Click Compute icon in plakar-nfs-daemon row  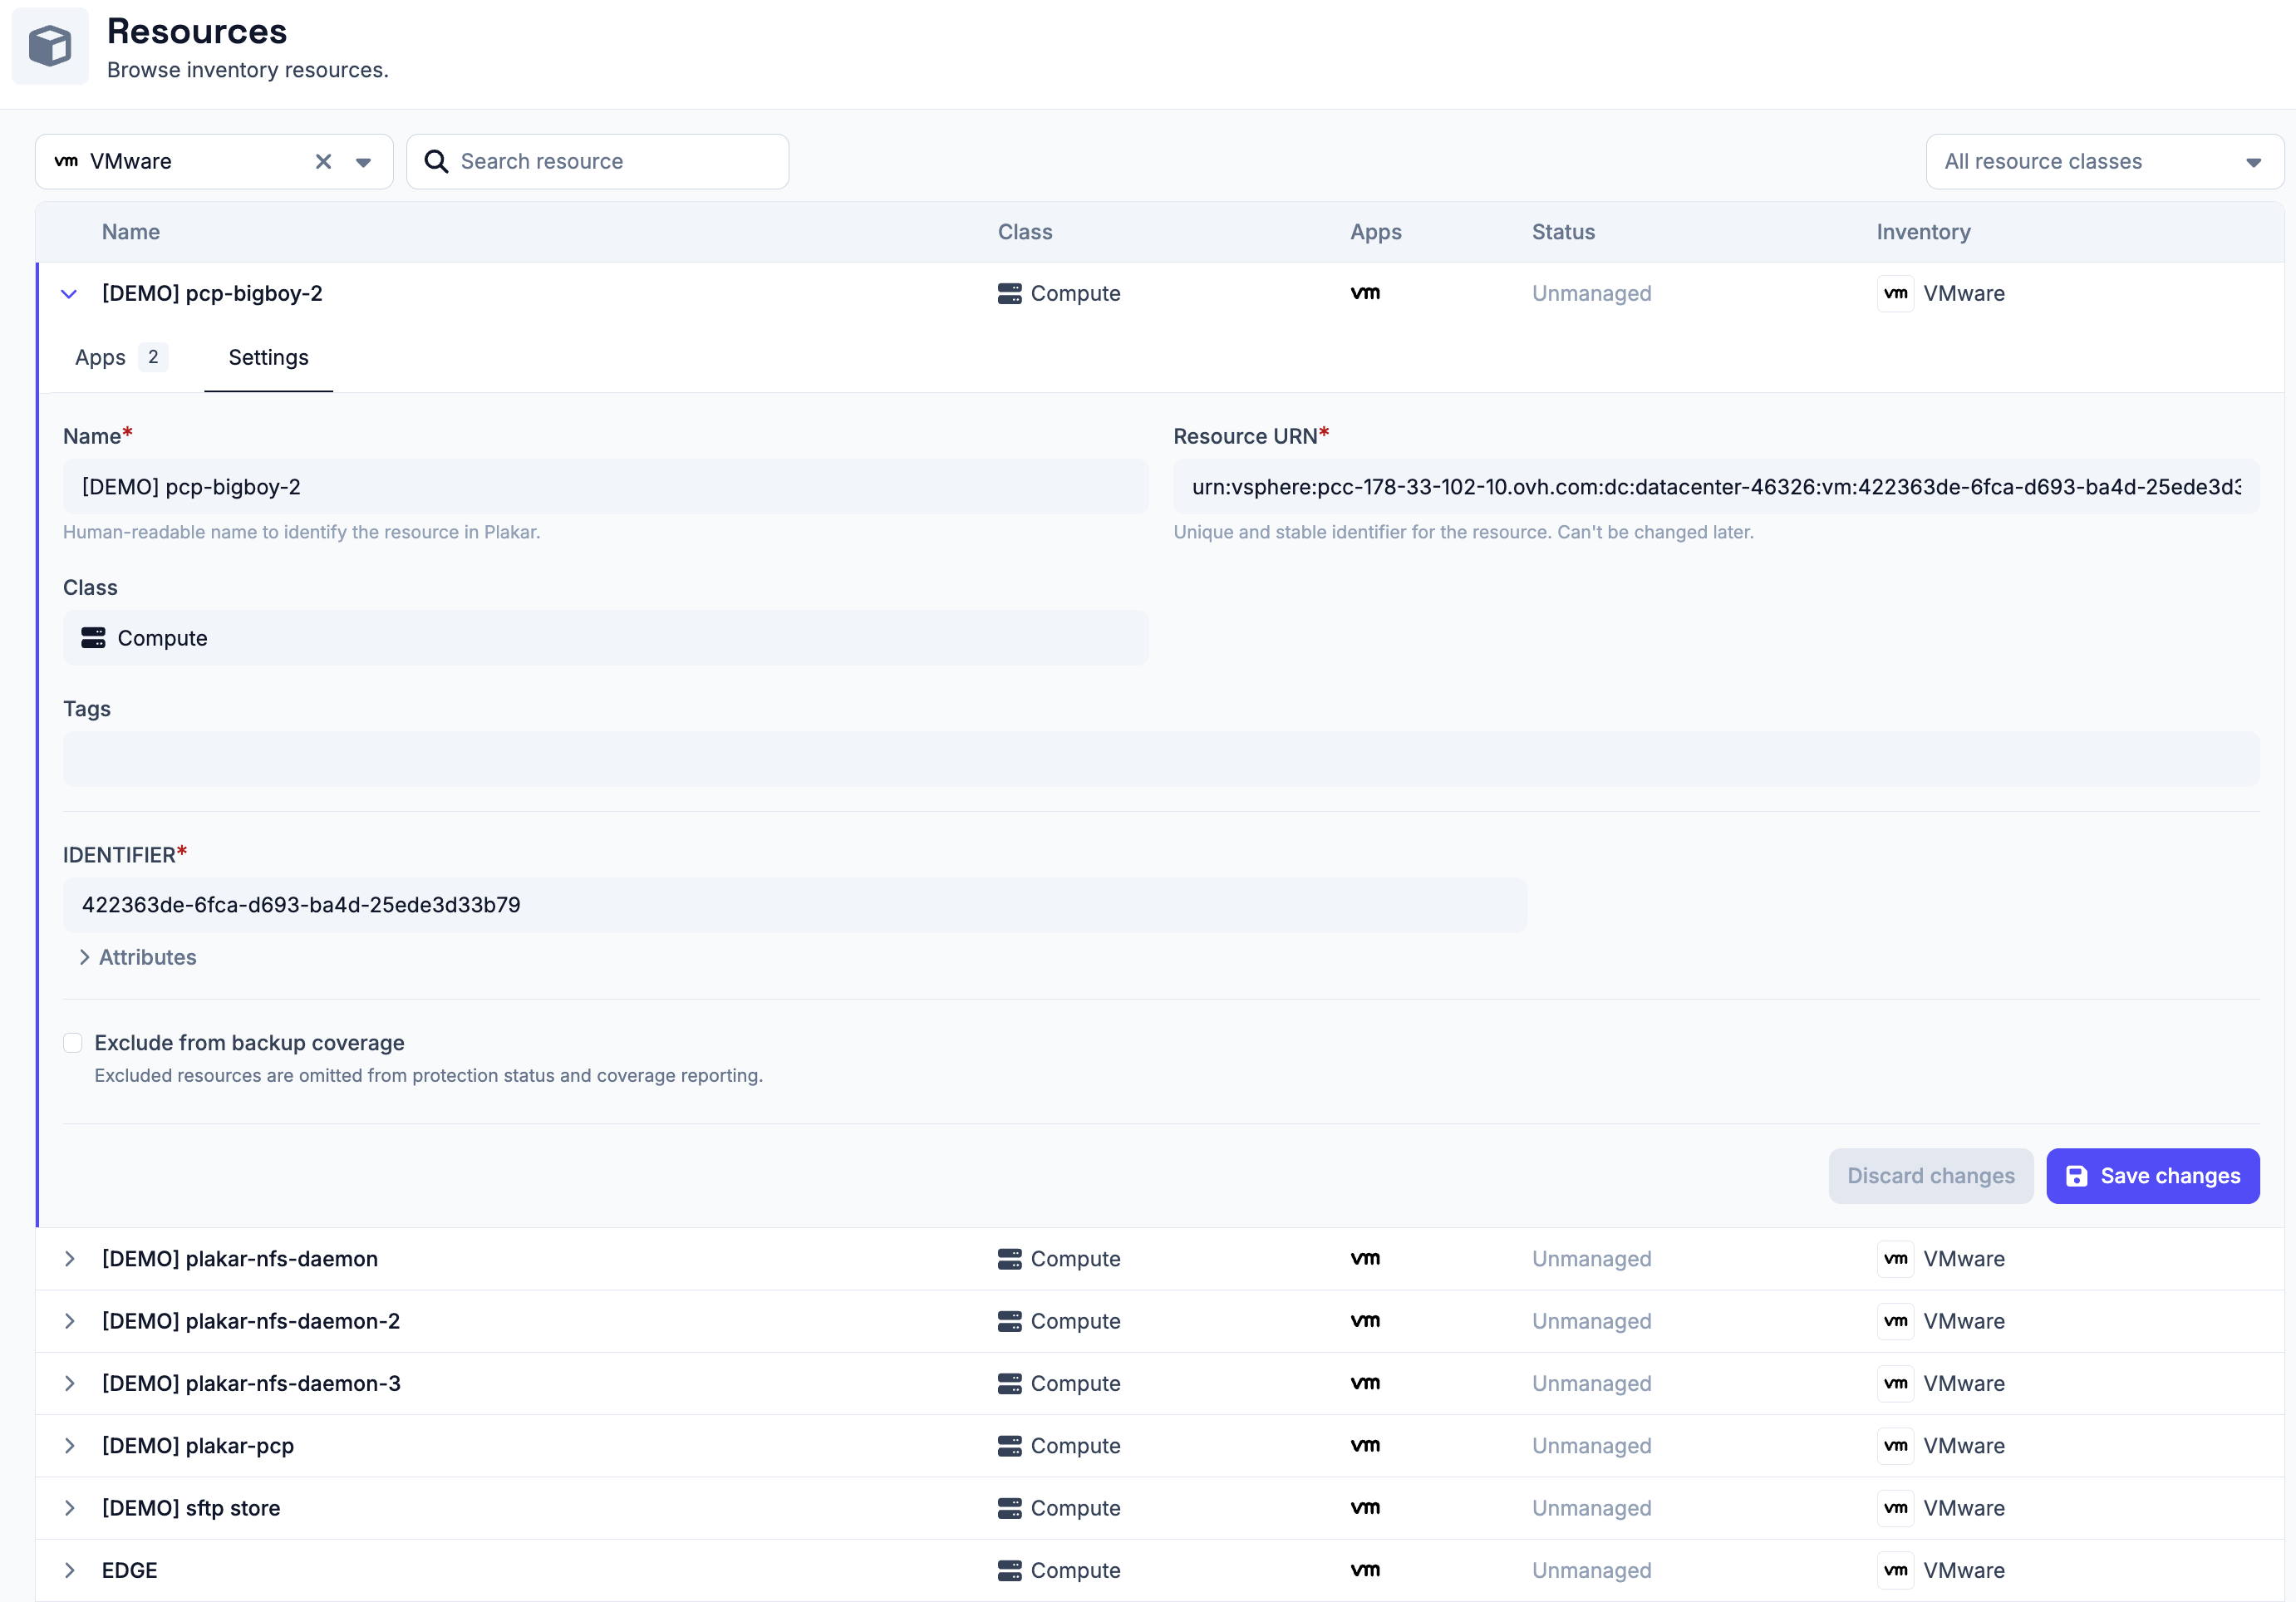tap(1010, 1259)
